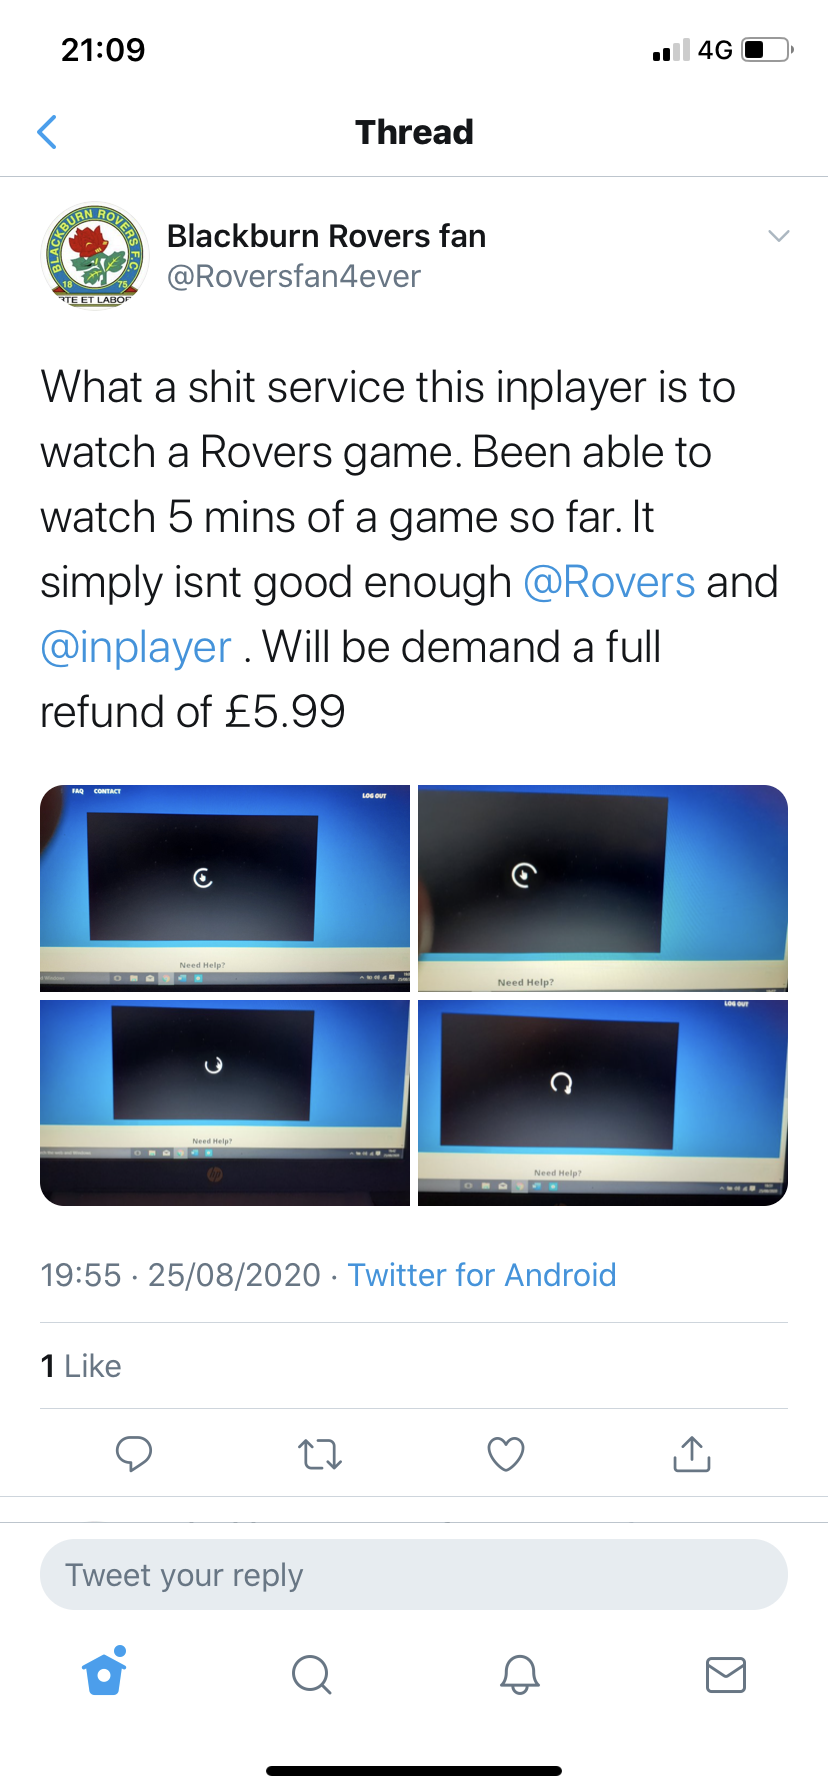Like the tweet with the heart icon
828x1792 pixels.
(x=506, y=1454)
